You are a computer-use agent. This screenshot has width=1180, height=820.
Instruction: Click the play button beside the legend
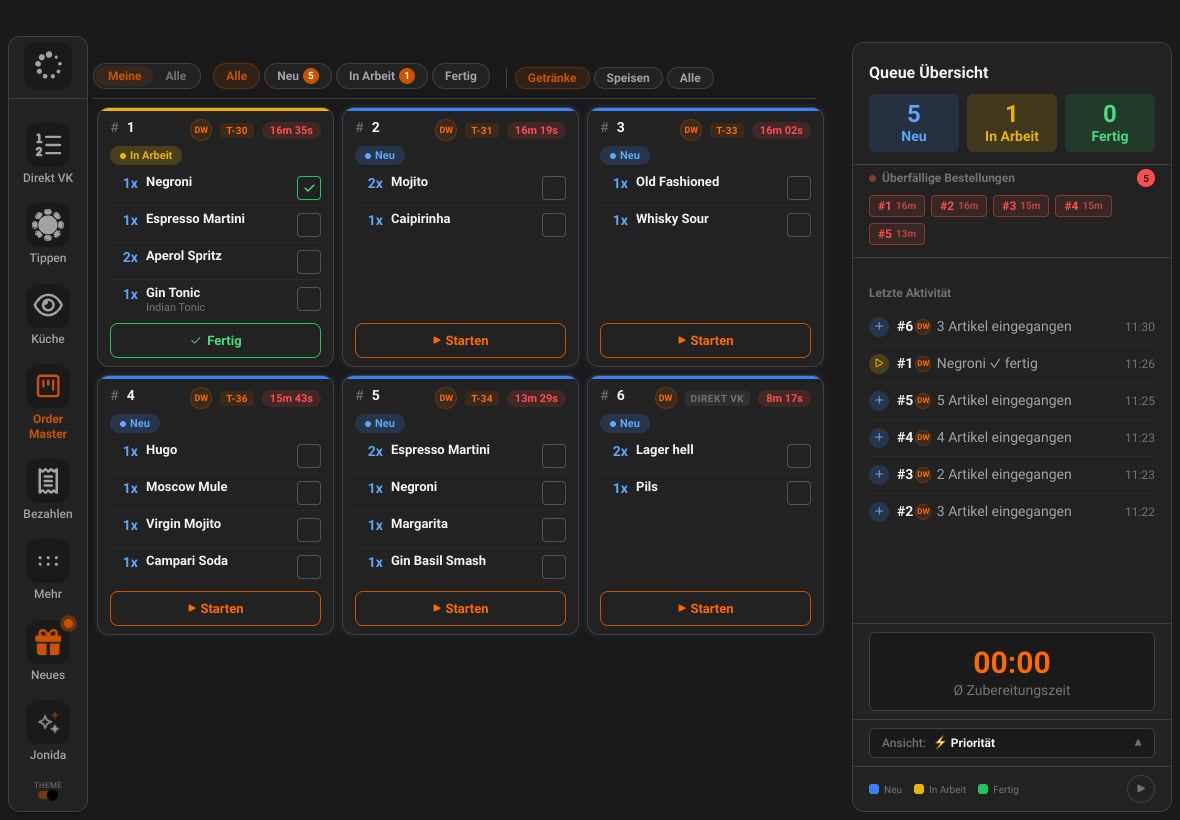[1141, 788]
